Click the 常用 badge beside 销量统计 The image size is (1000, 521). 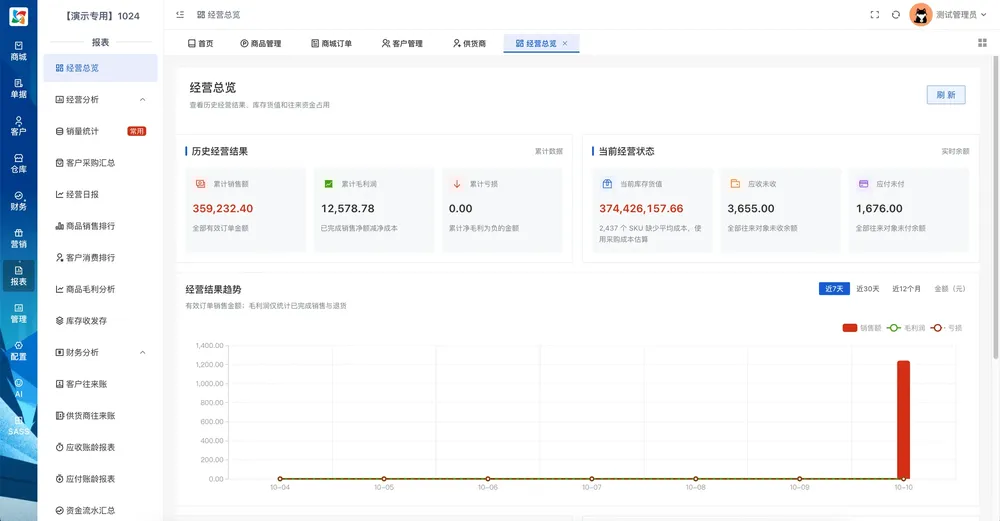pos(136,131)
